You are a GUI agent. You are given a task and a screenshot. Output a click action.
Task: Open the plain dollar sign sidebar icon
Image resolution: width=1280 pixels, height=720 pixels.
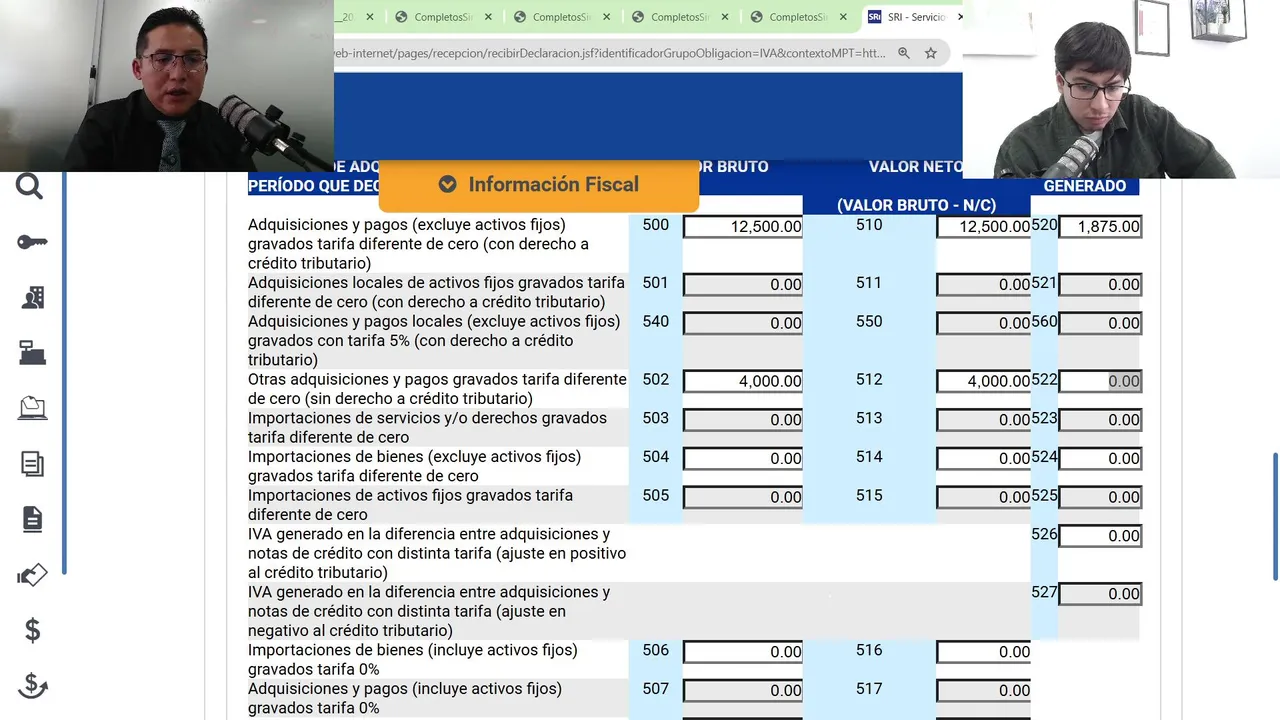(x=32, y=630)
